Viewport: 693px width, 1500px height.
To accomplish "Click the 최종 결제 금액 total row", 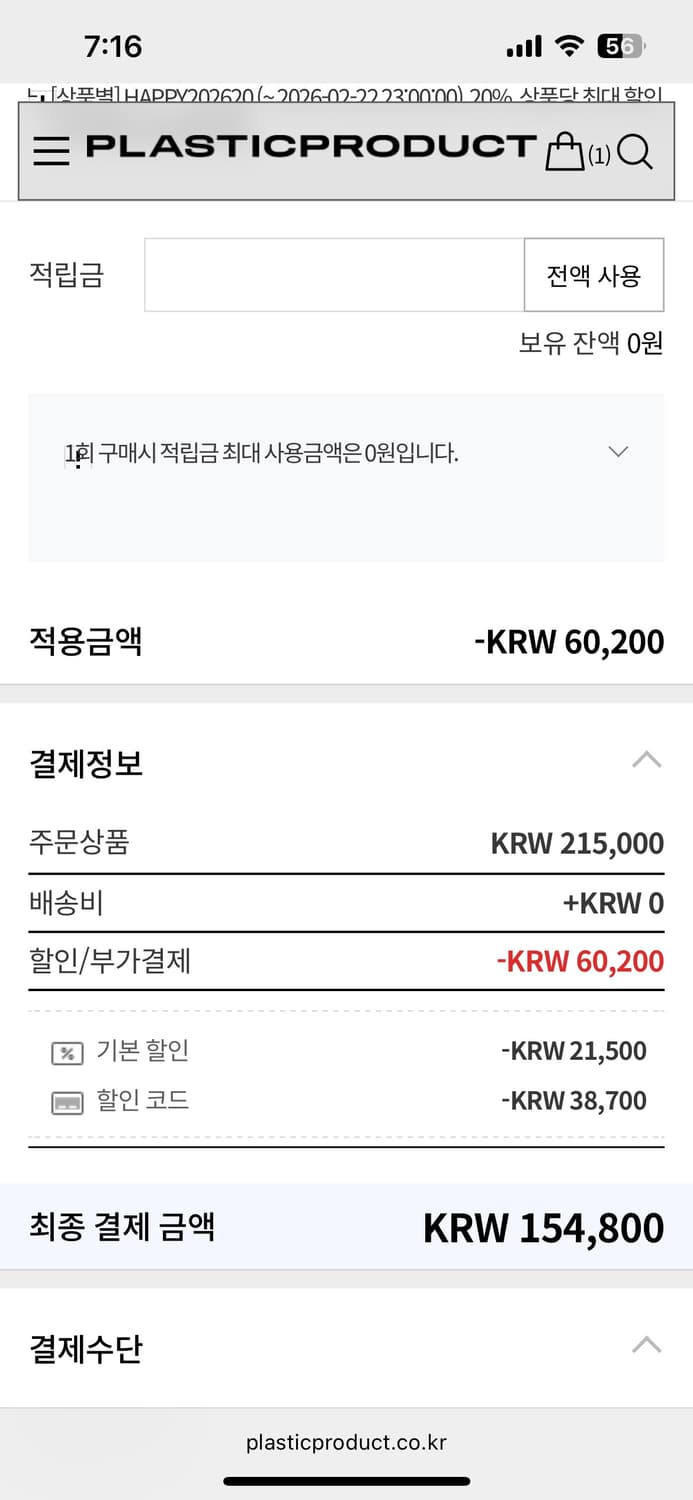I will point(346,1227).
